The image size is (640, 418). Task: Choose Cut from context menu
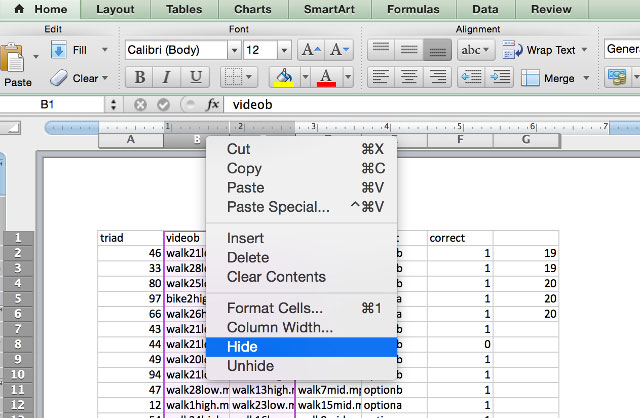point(301,149)
